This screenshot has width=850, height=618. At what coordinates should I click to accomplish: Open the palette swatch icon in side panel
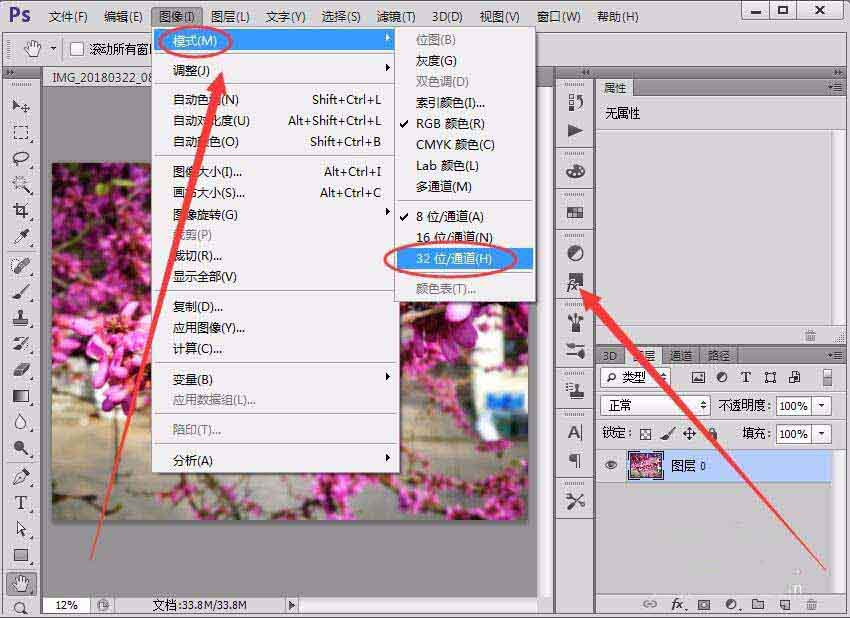(575, 172)
